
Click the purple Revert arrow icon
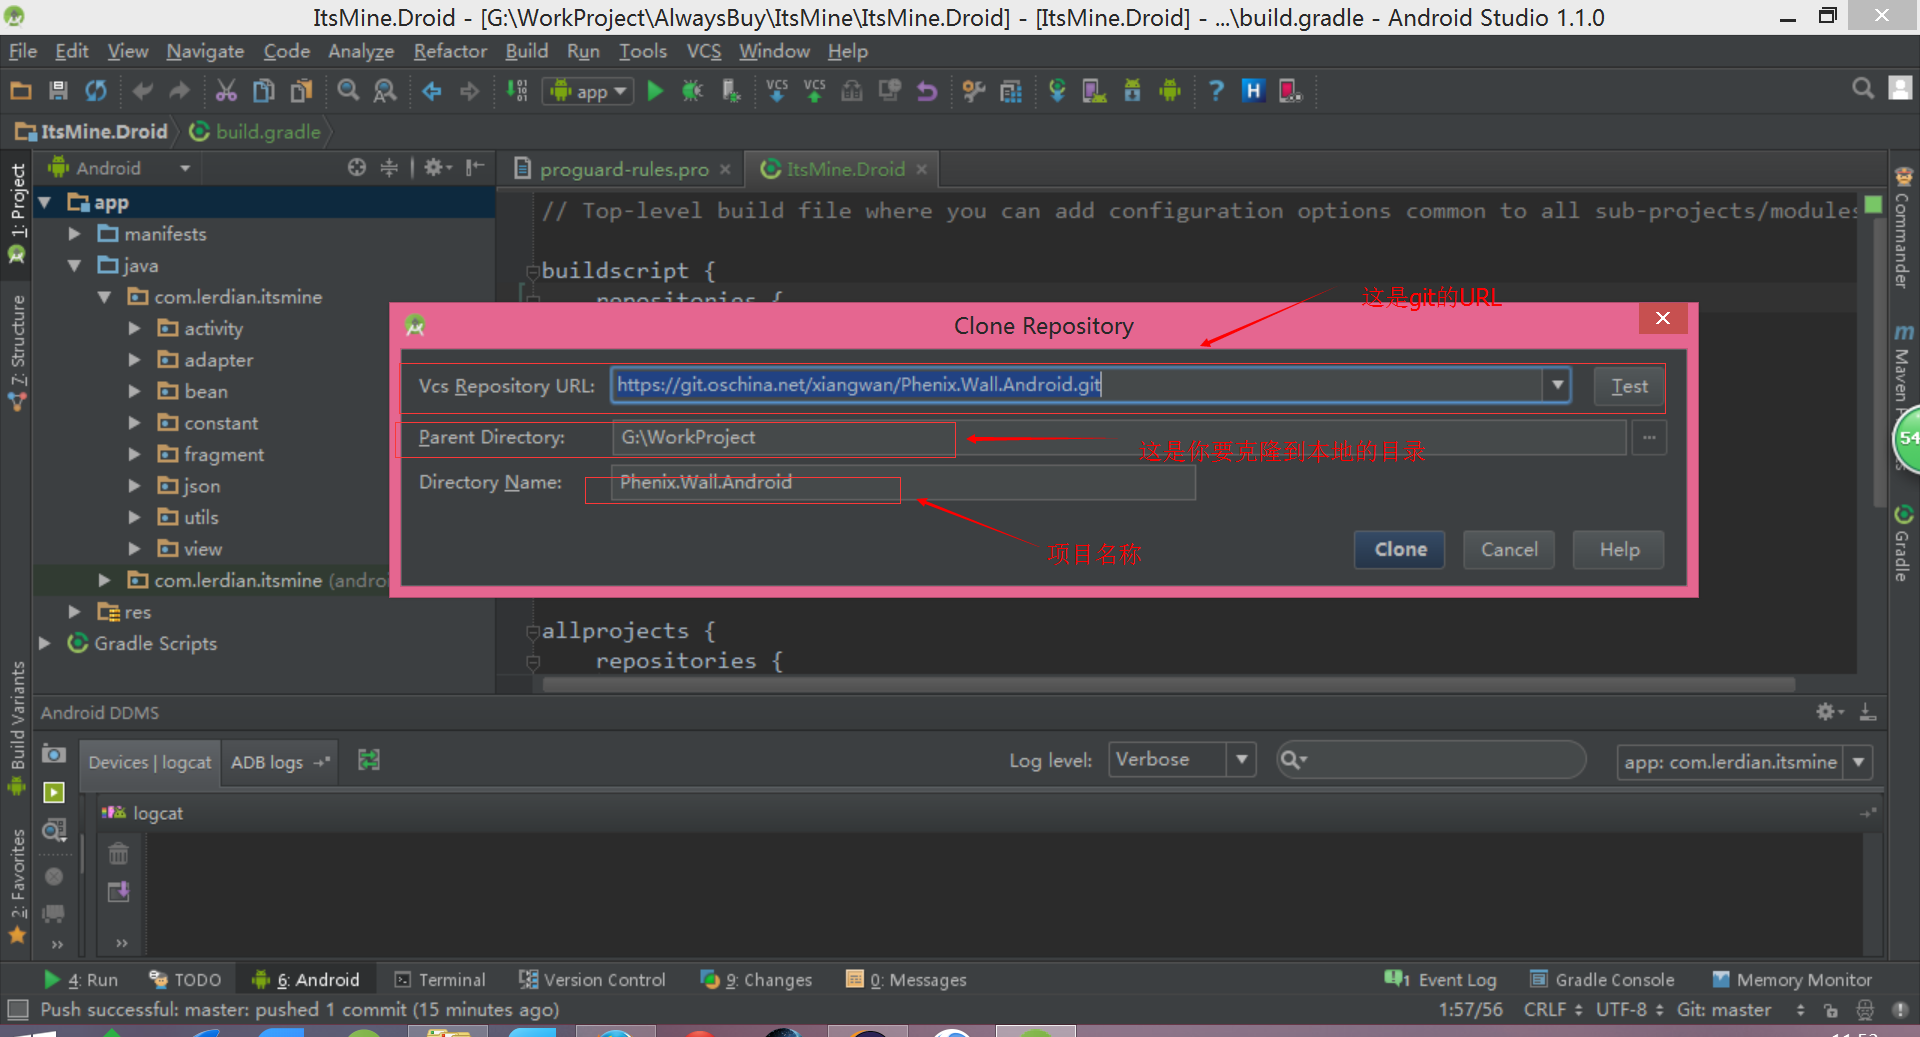click(x=927, y=91)
